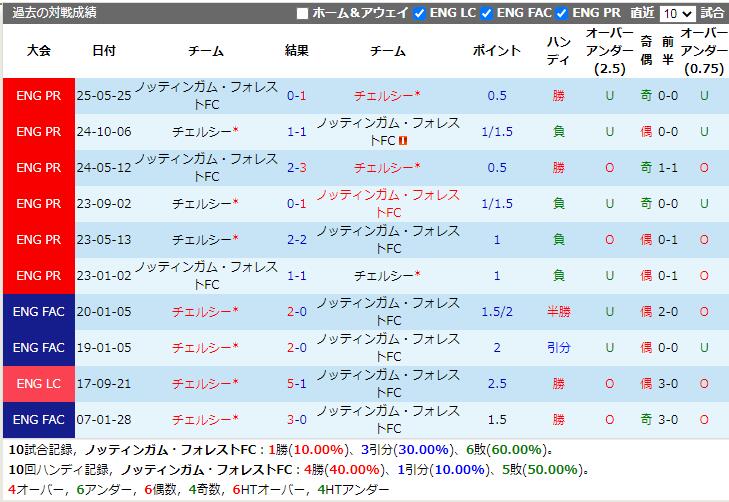
Task: Click red card icon beside Nottingham Forest
Action: [x=402, y=141]
